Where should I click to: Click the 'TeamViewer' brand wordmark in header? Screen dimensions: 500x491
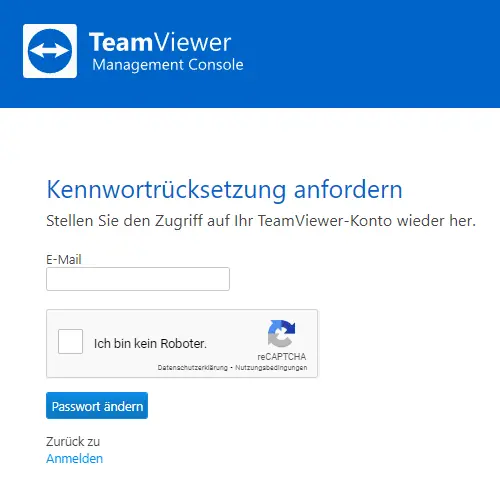(x=160, y=42)
